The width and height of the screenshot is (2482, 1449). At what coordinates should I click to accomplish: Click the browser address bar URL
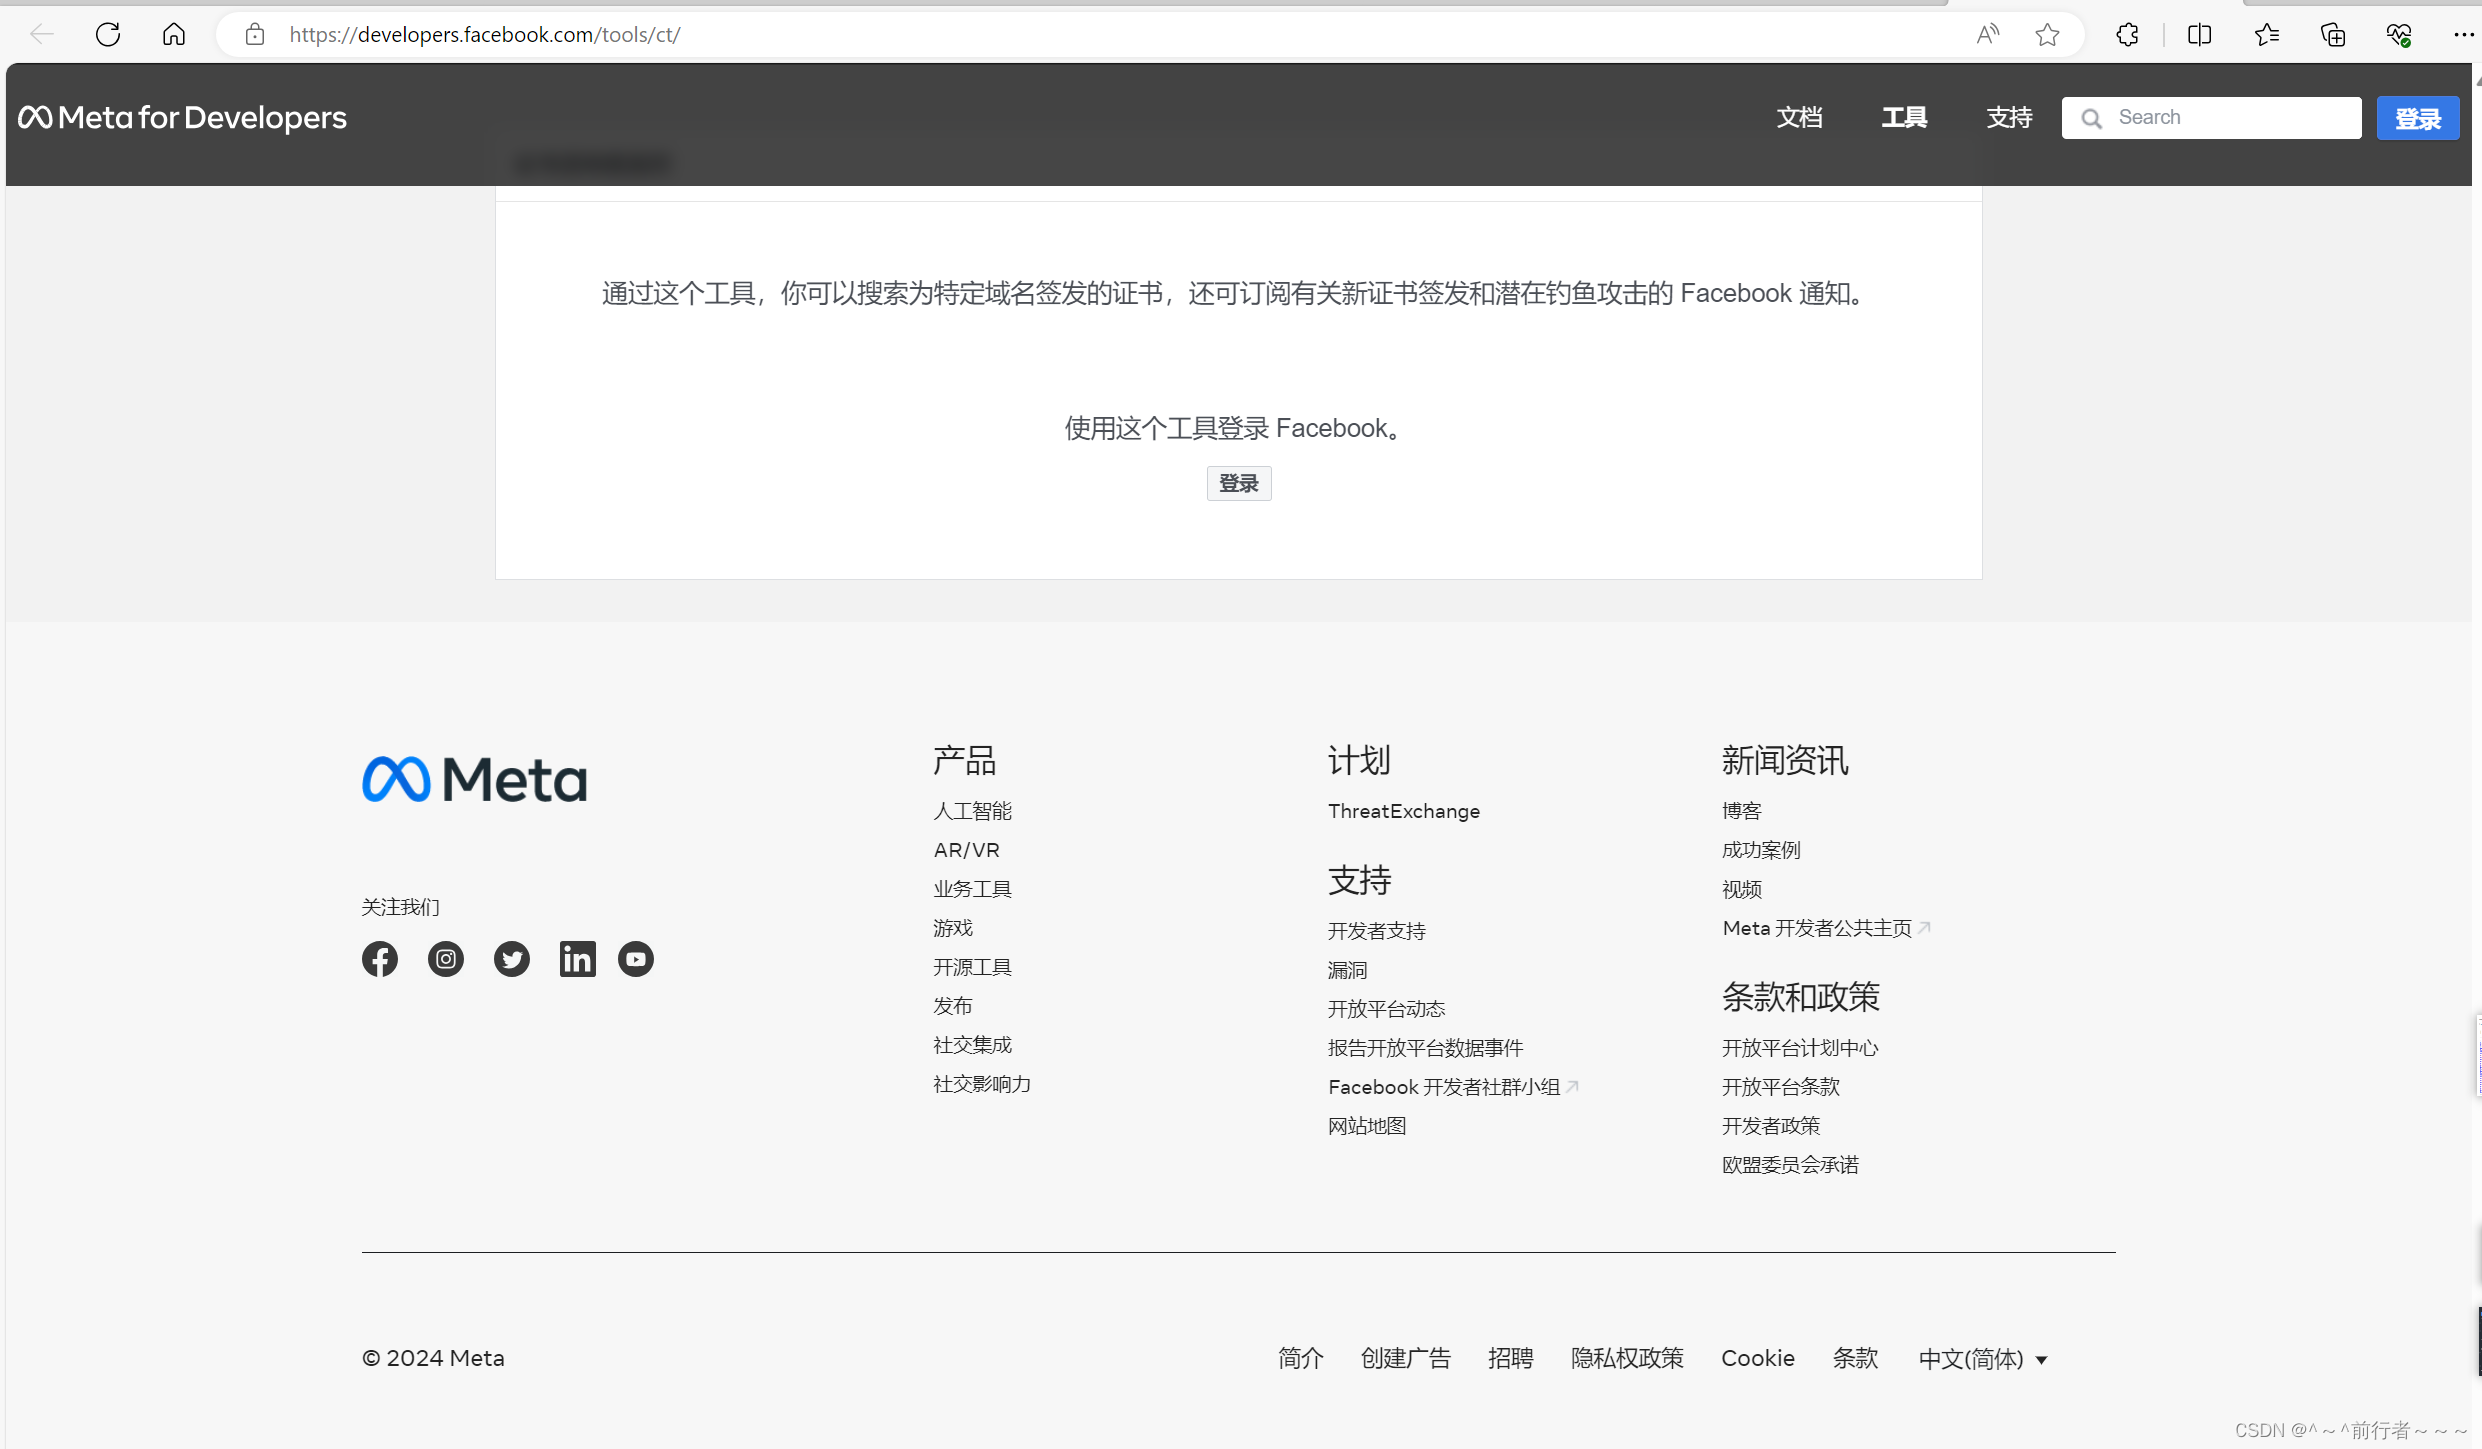point(485,35)
